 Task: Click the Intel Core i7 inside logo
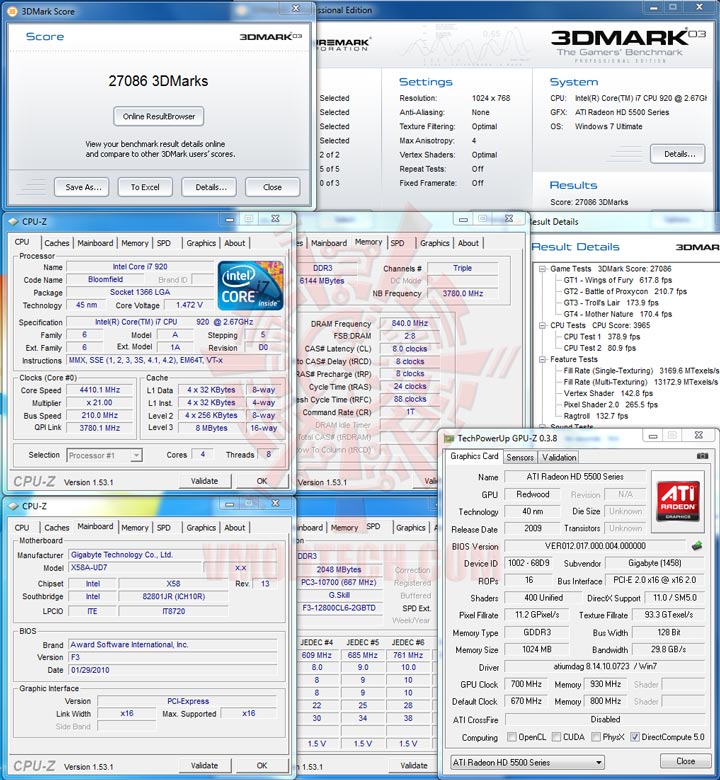251,285
